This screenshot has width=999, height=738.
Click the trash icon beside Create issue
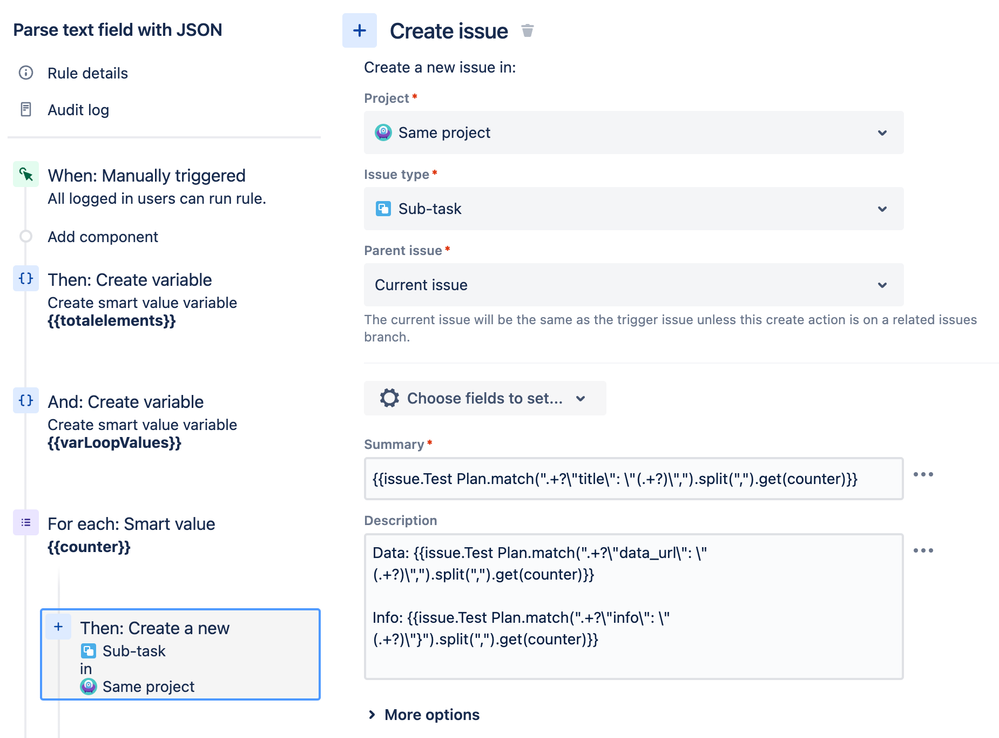point(528,31)
